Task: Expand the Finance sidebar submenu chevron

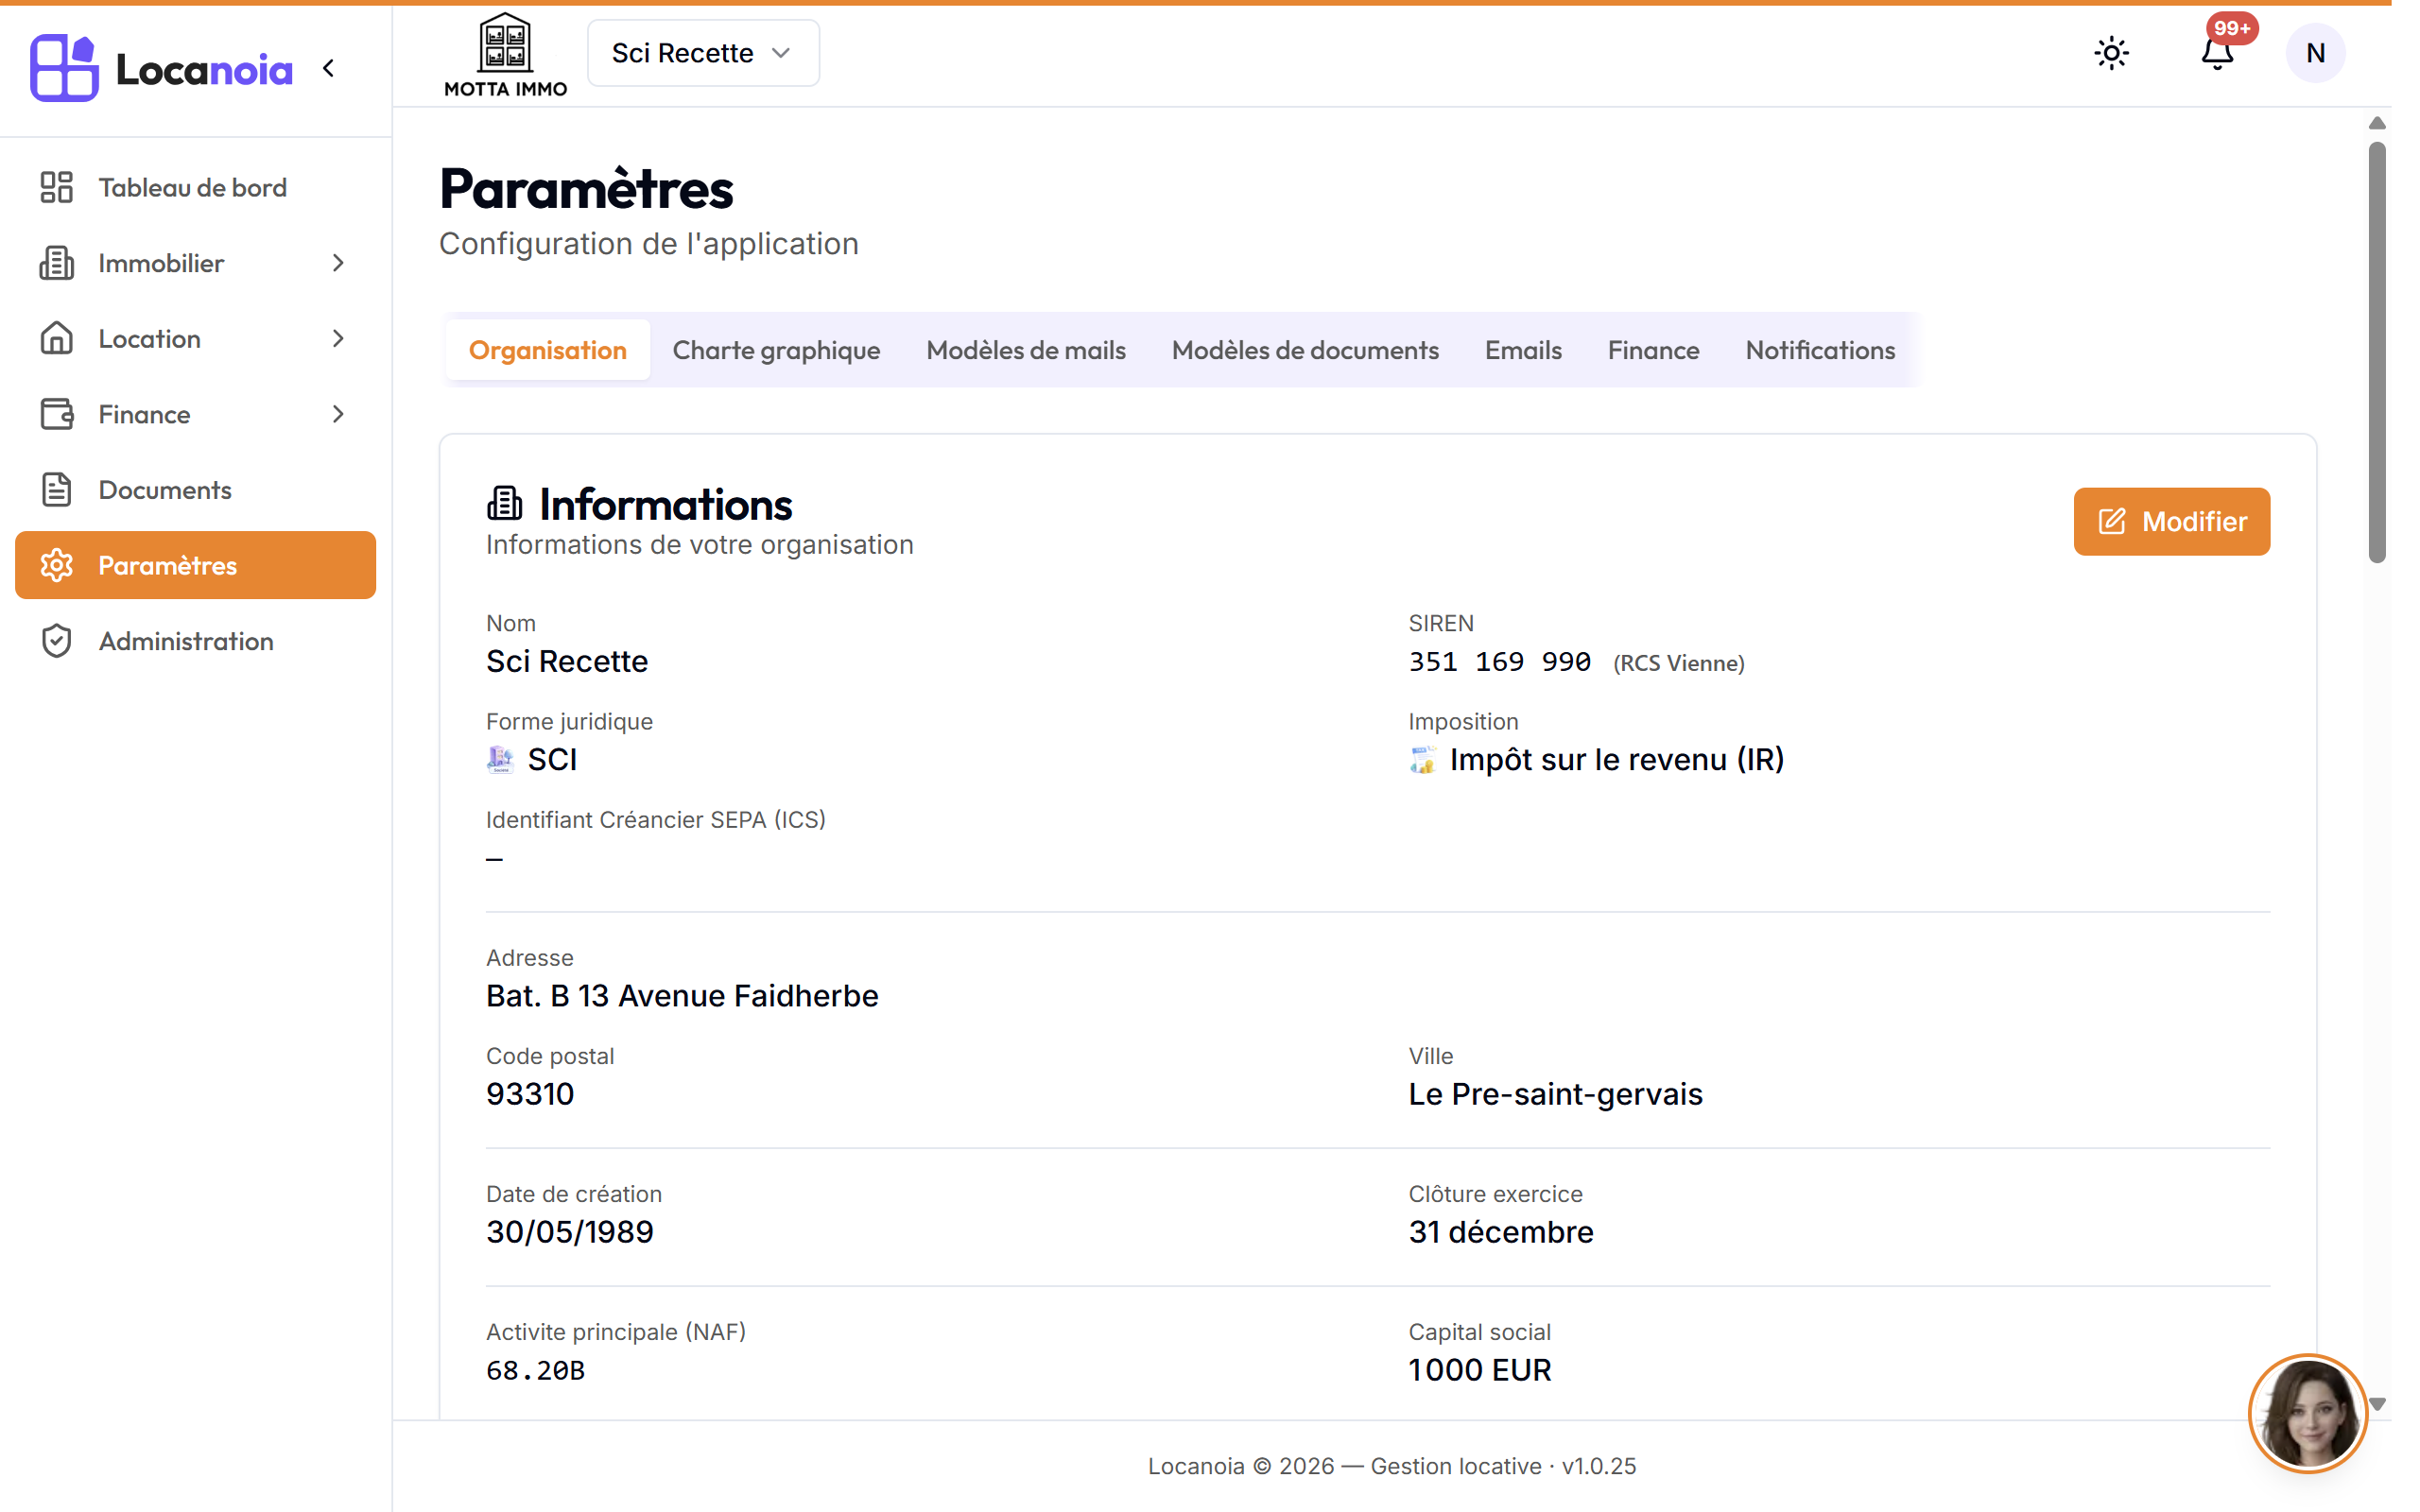Action: pyautogui.click(x=338, y=414)
